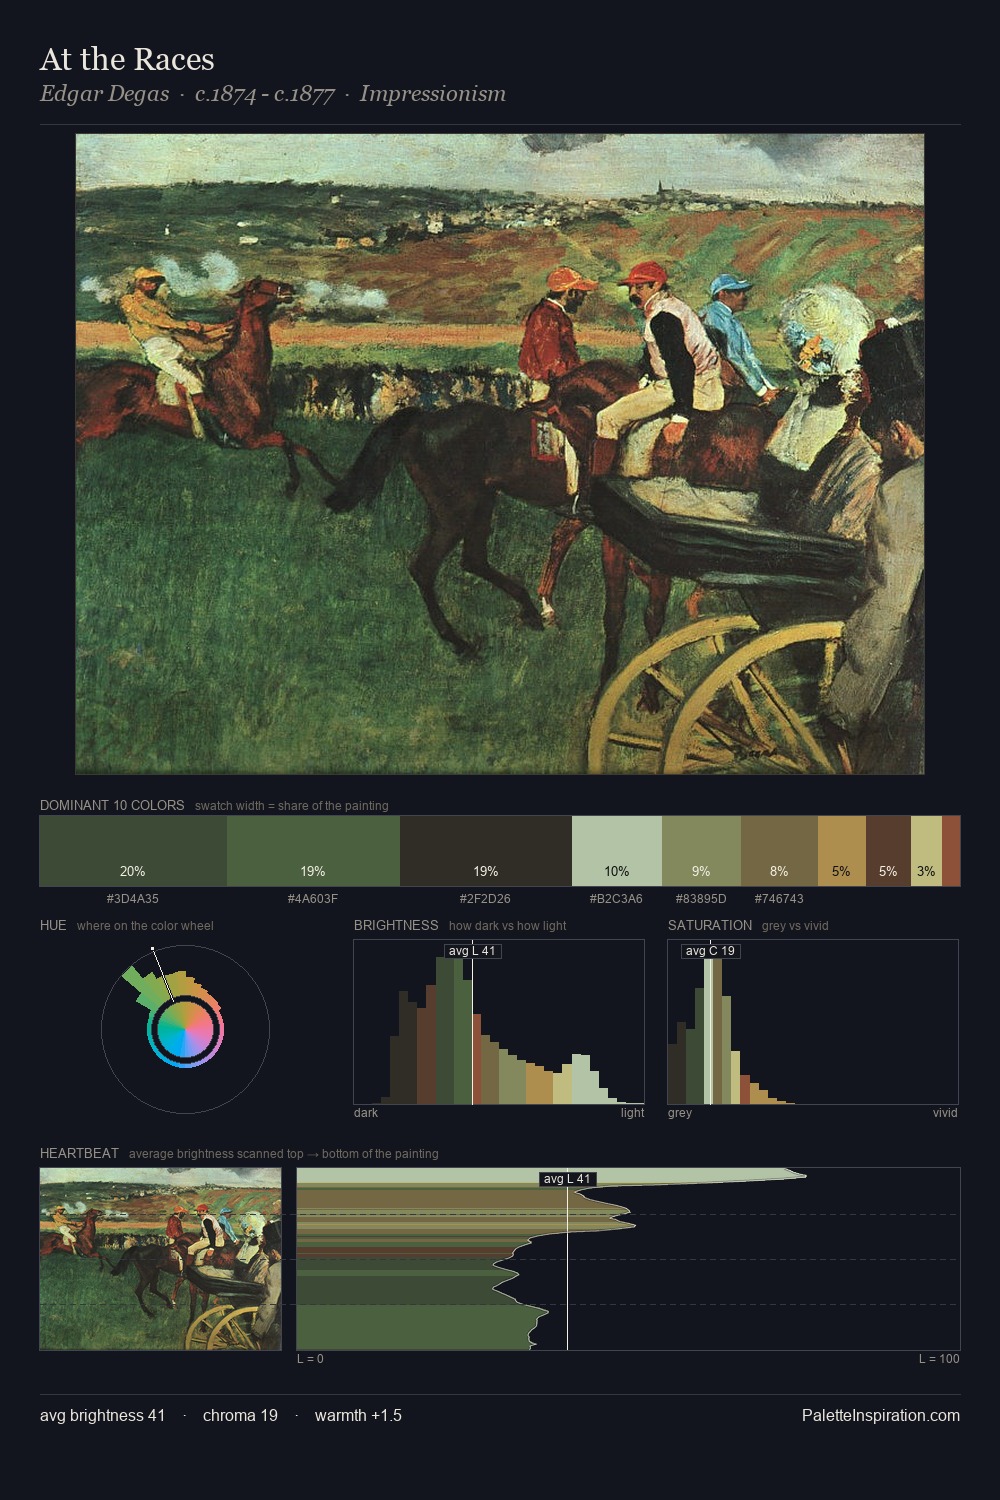Click the date c.1874 - c.1877
Viewport: 1000px width, 1500px height.
click(264, 94)
